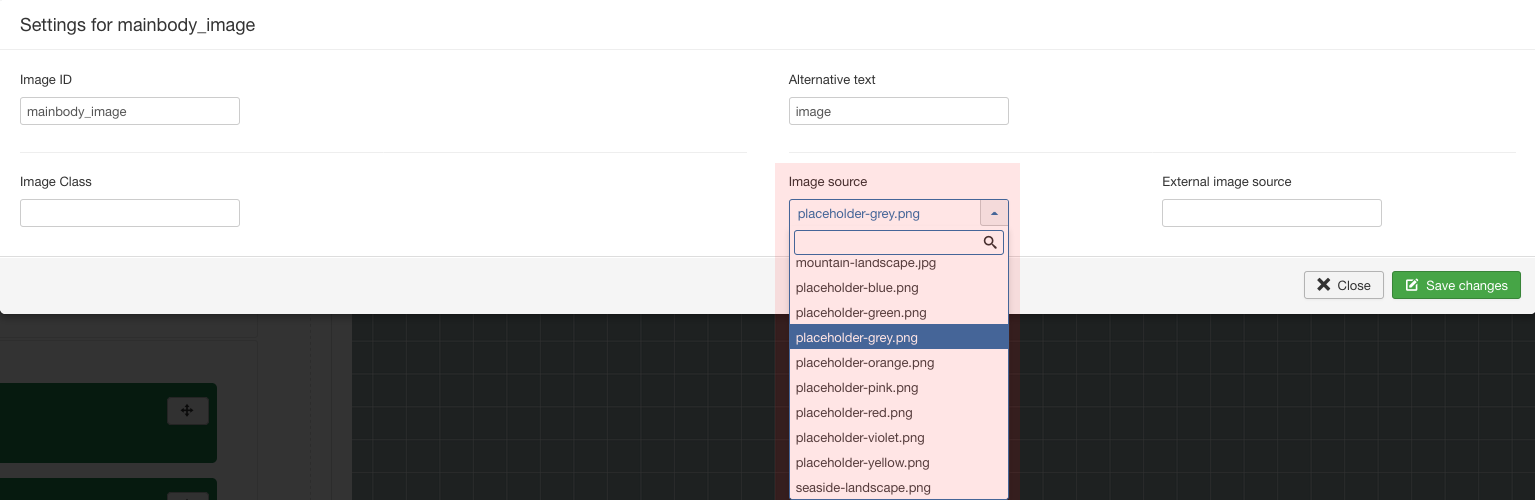Image resolution: width=1535 pixels, height=500 pixels.
Task: Click the Alternative text field
Action: 898,111
